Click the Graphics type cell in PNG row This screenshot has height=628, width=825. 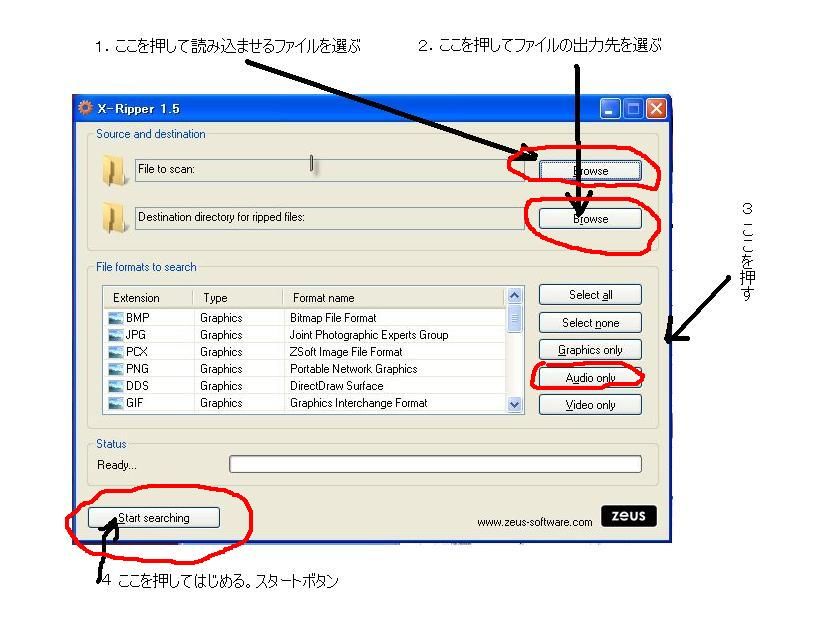pos(221,369)
